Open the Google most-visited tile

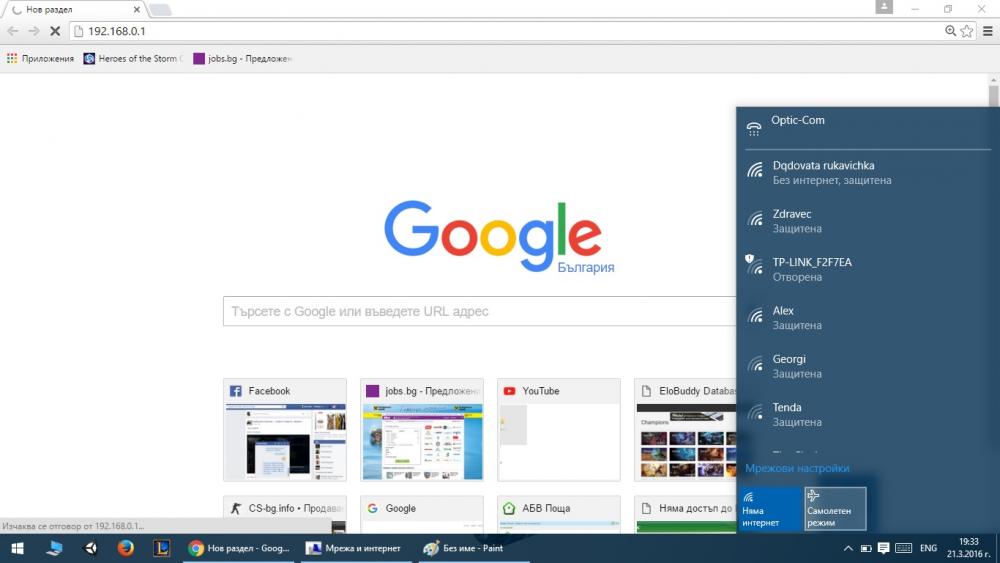point(422,515)
